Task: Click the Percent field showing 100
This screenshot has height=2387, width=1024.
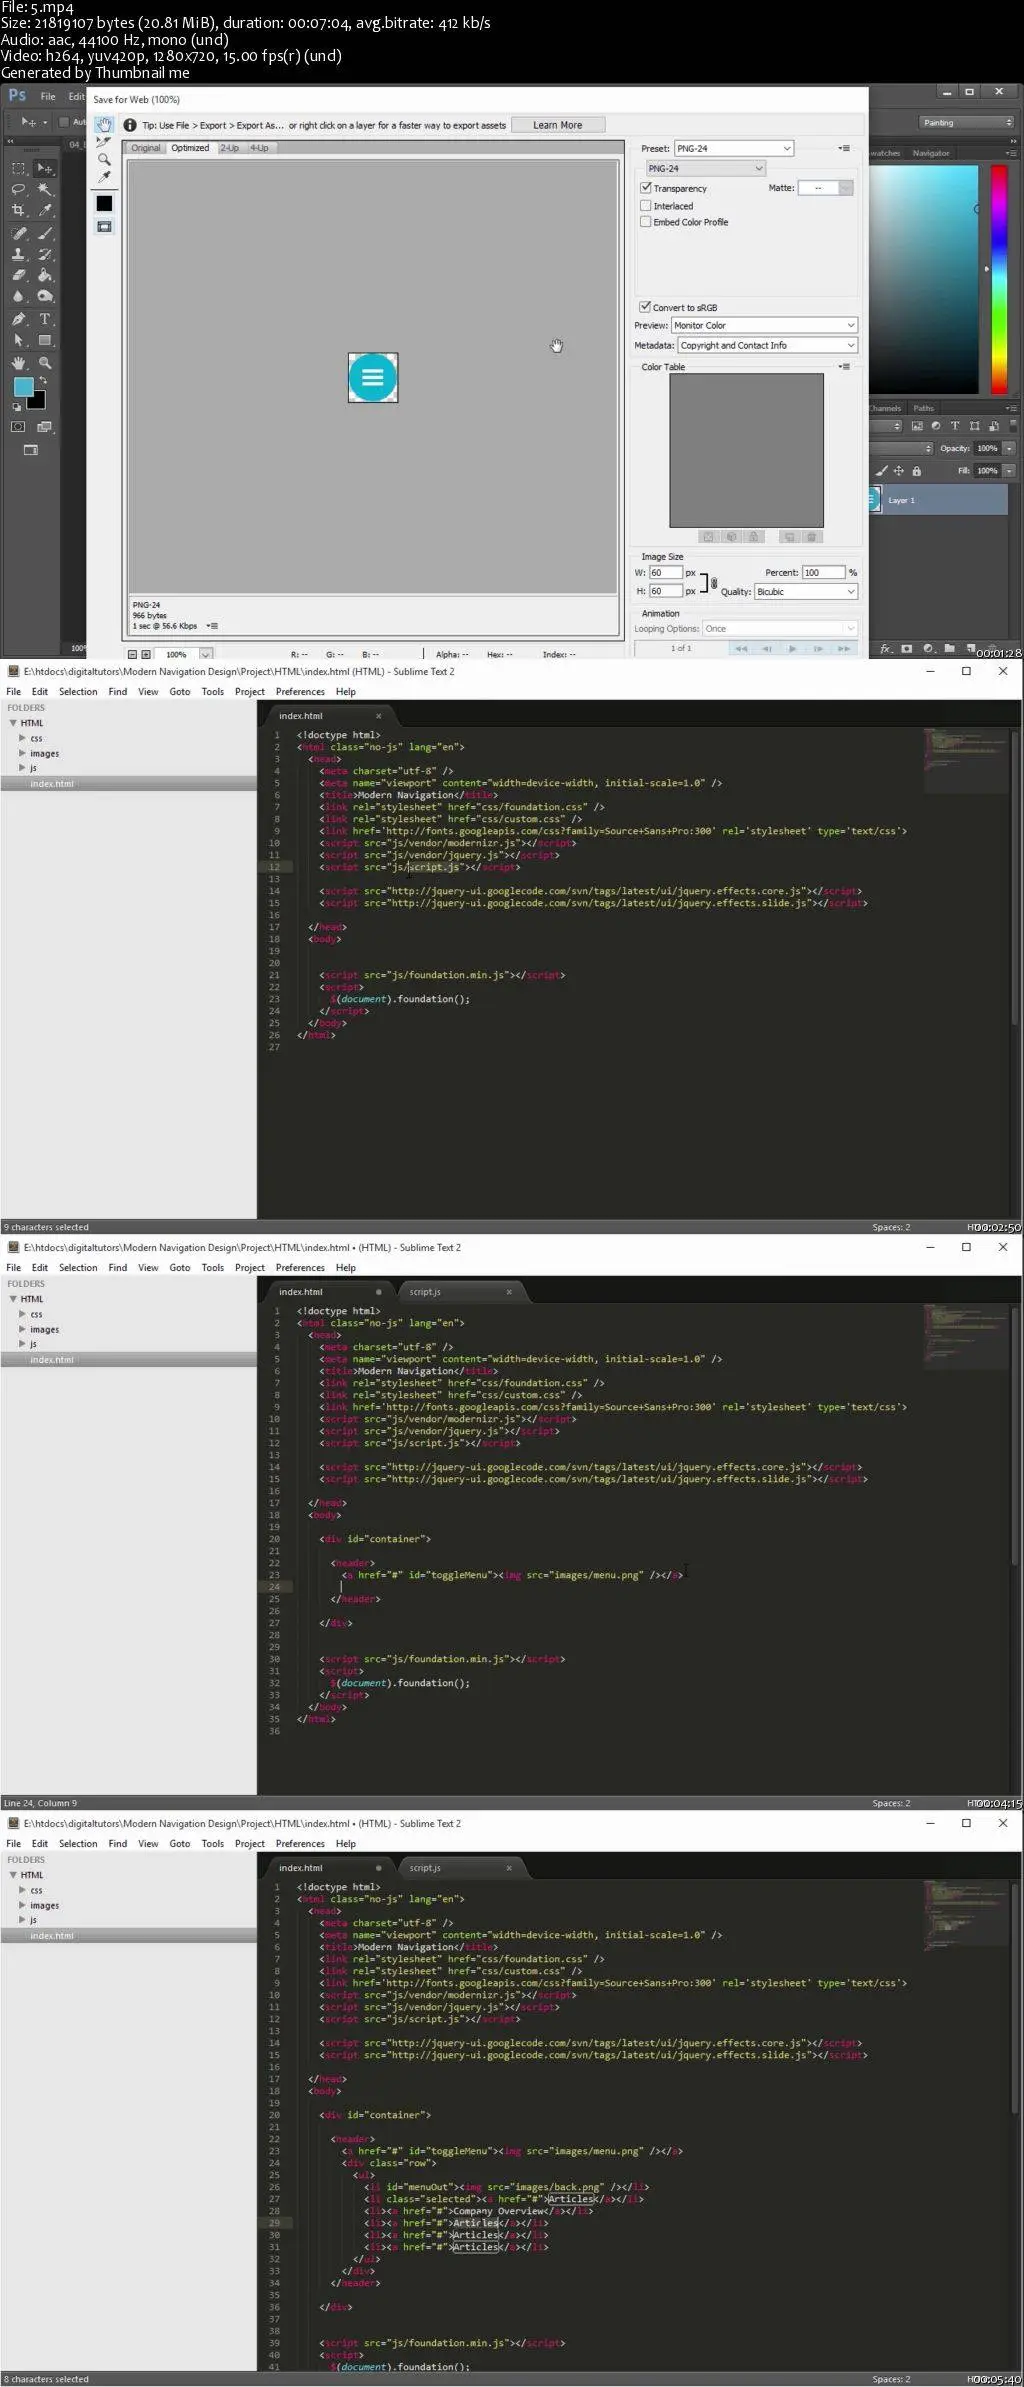Action: point(824,572)
